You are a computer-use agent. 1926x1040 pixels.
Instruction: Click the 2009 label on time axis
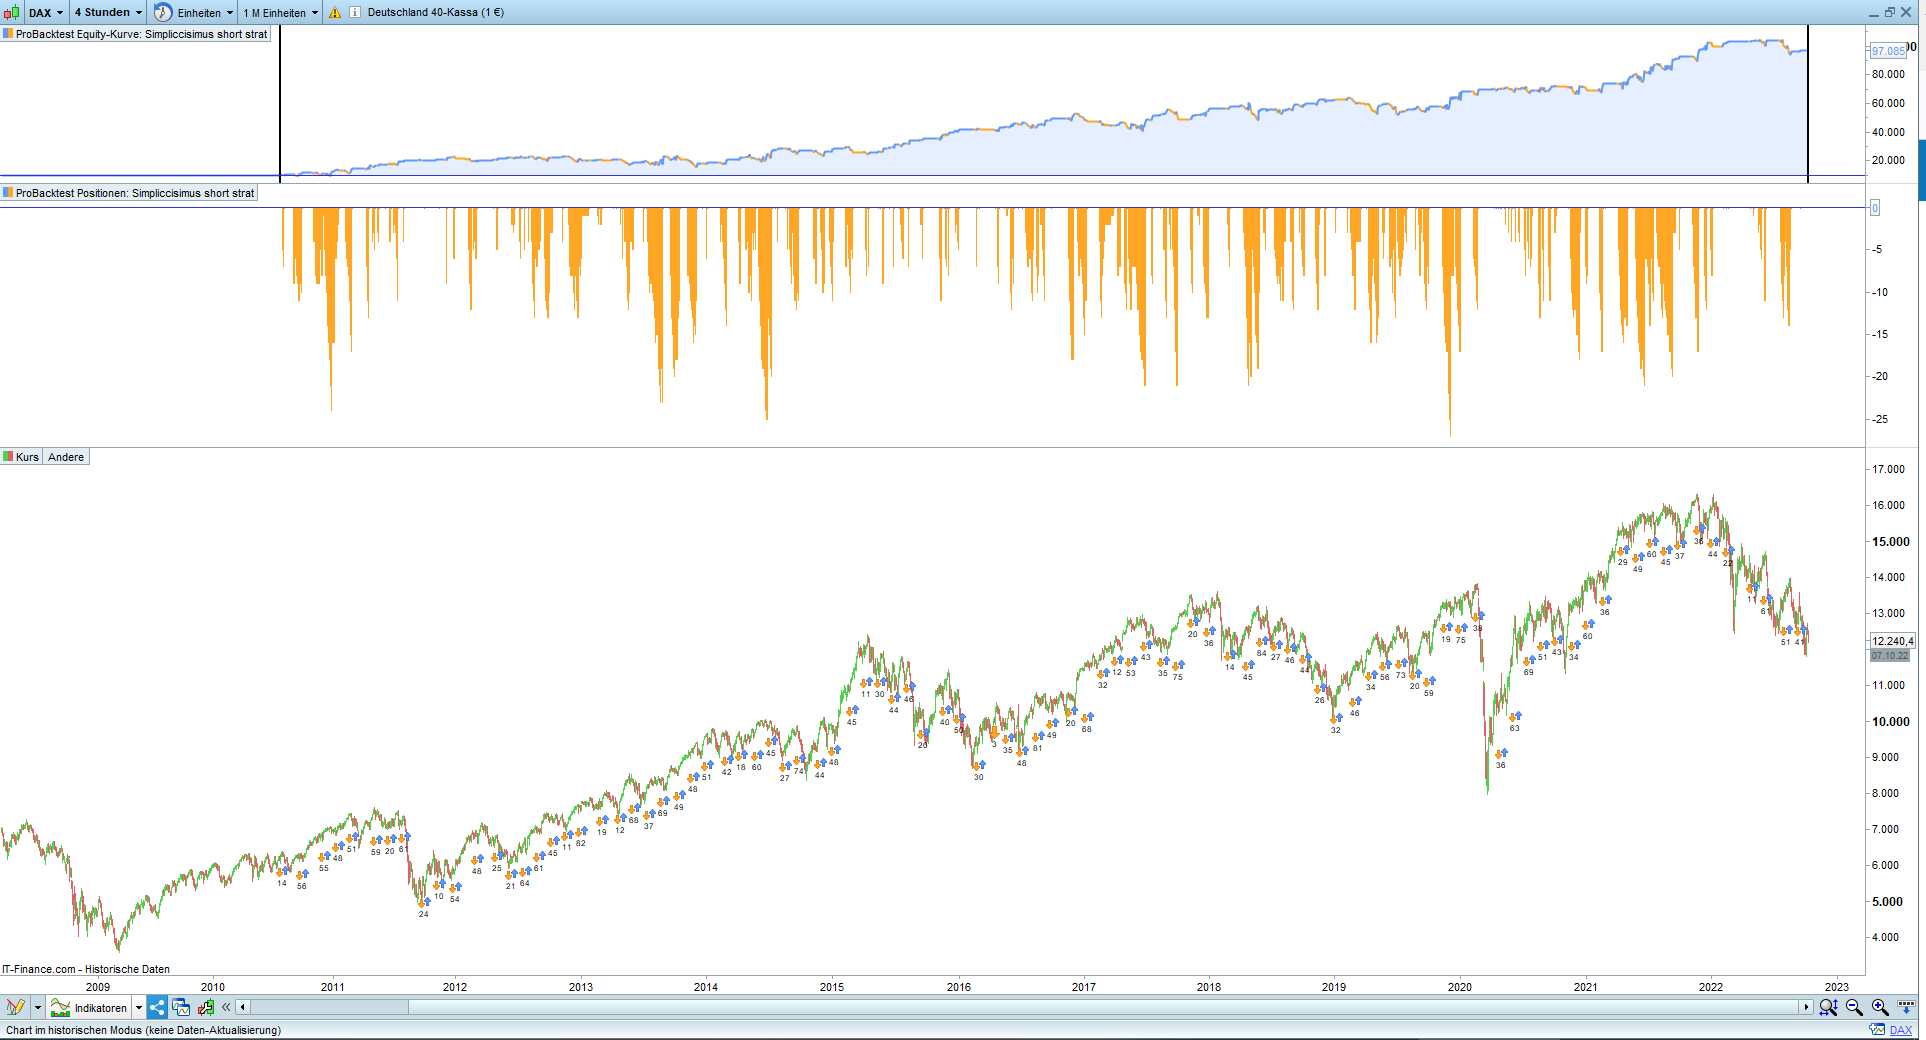[98, 987]
